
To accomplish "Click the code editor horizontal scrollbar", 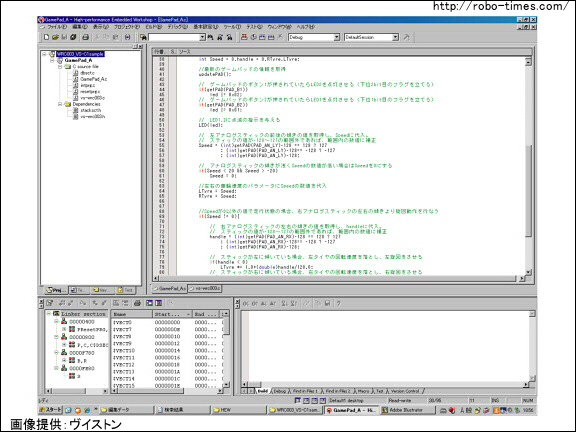I will tap(339, 279).
